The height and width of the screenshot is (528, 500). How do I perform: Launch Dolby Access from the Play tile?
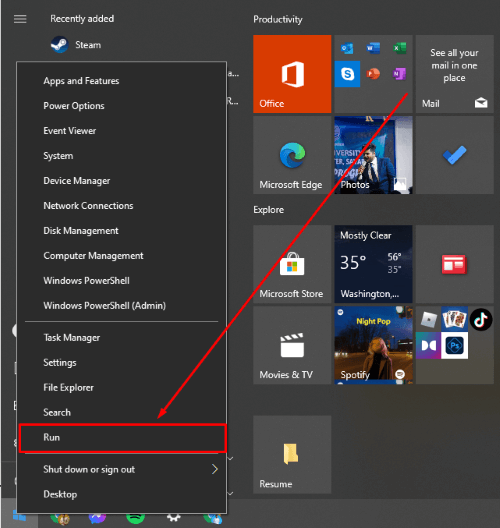(428, 345)
